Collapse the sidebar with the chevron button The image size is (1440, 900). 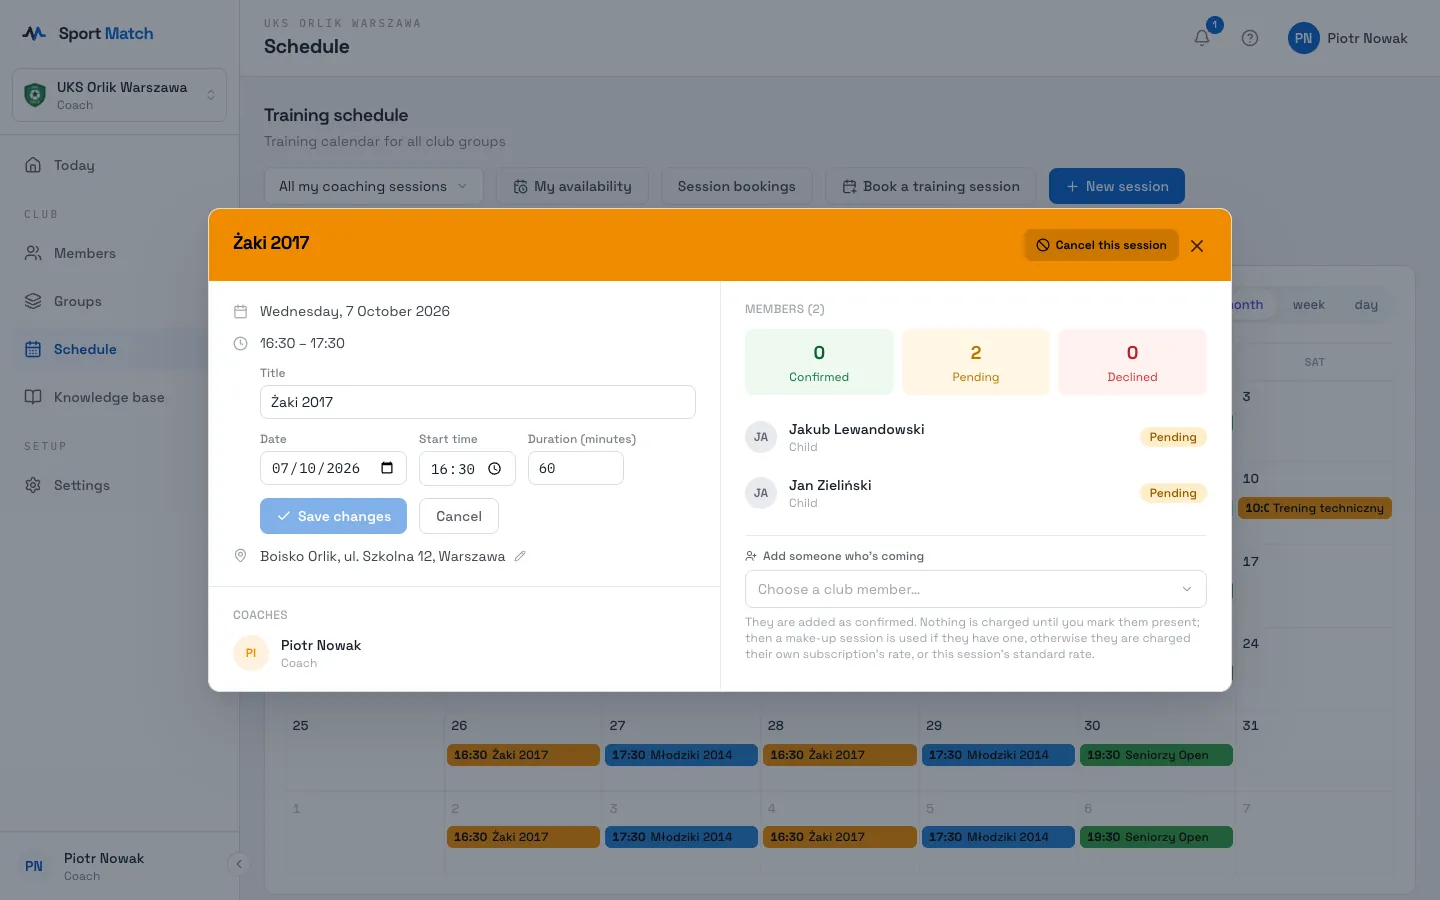[238, 864]
